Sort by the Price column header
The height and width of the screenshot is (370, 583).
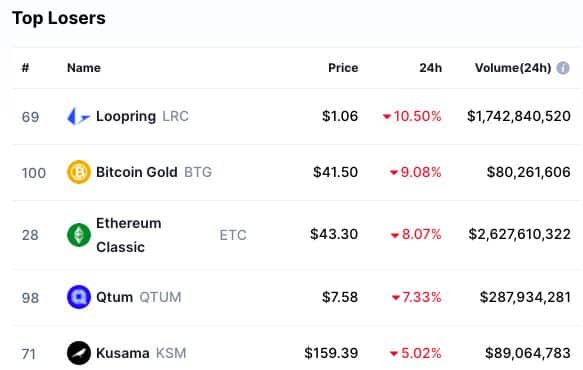click(343, 68)
